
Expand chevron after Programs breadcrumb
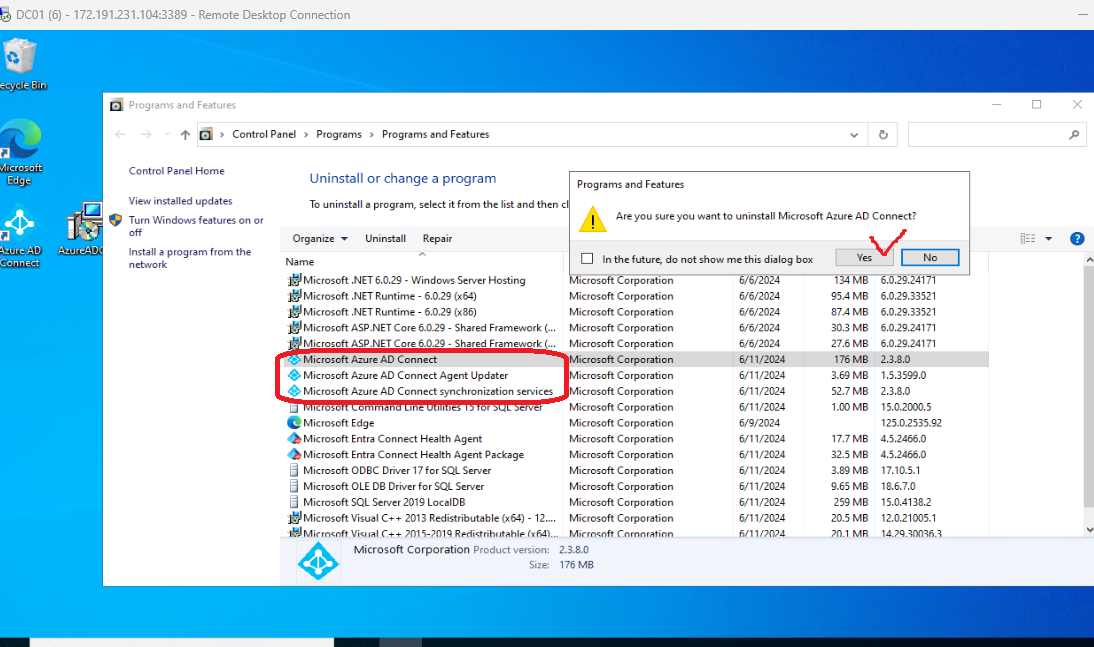(371, 135)
